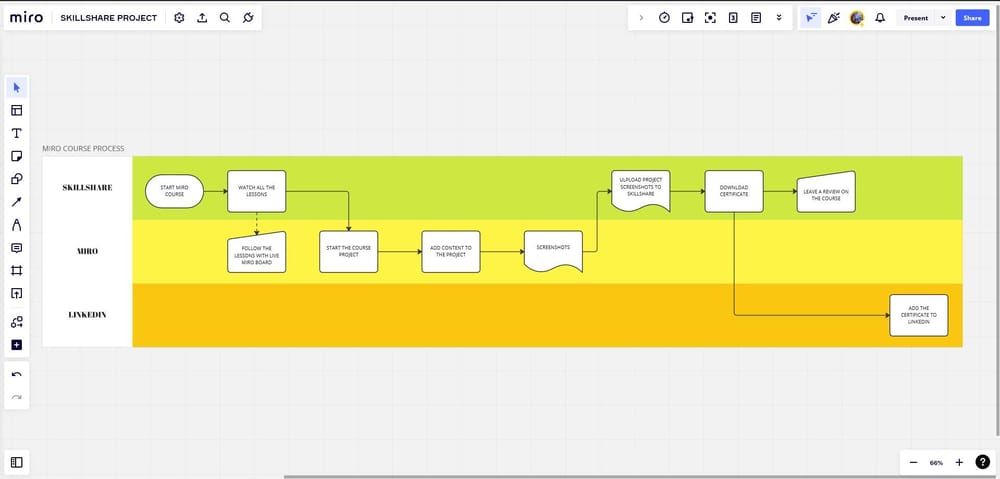Select the DOWNLOAD CERTIFICATE box
The height and width of the screenshot is (479, 1000).
point(734,191)
